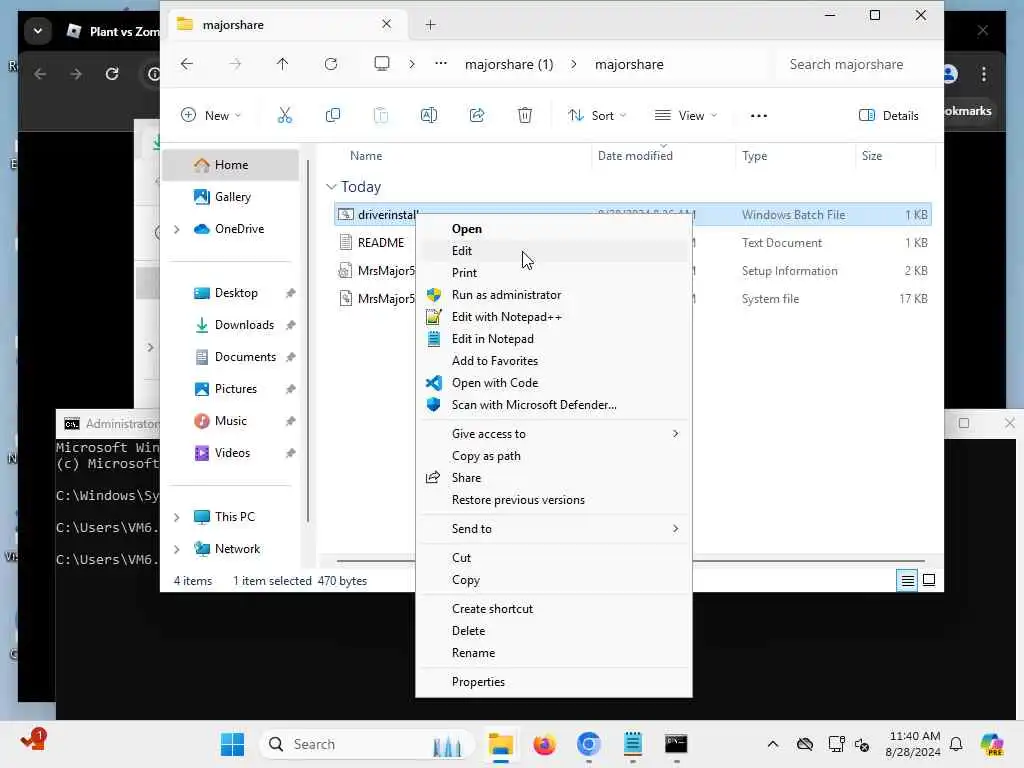Reload the page in the Chrome window
Image resolution: width=1024 pixels, height=768 pixels.
[x=112, y=74]
